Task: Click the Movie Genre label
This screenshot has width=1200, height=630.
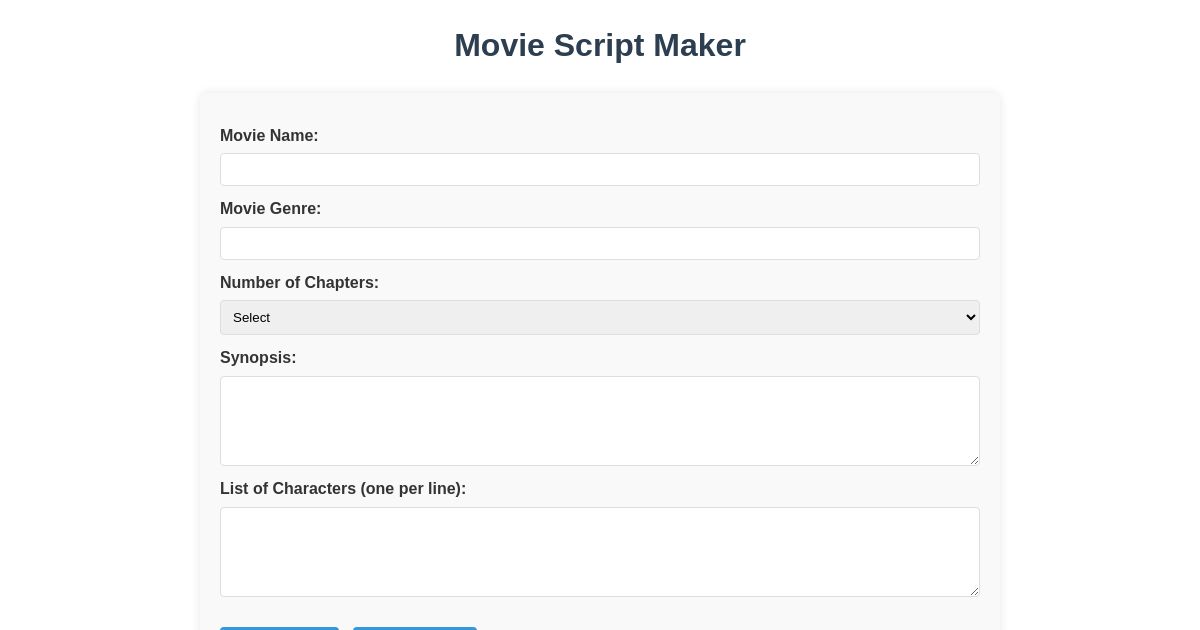Action: tap(270, 209)
